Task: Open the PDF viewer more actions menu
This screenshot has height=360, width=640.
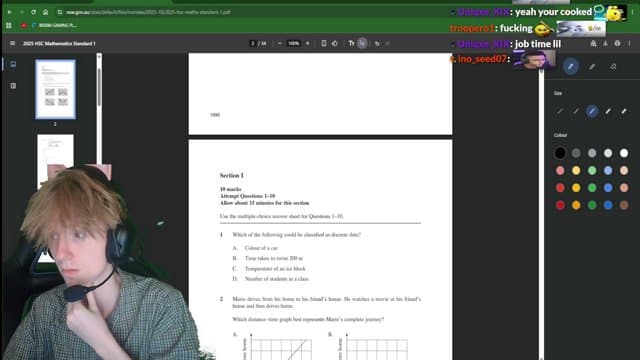Action: pos(629,43)
